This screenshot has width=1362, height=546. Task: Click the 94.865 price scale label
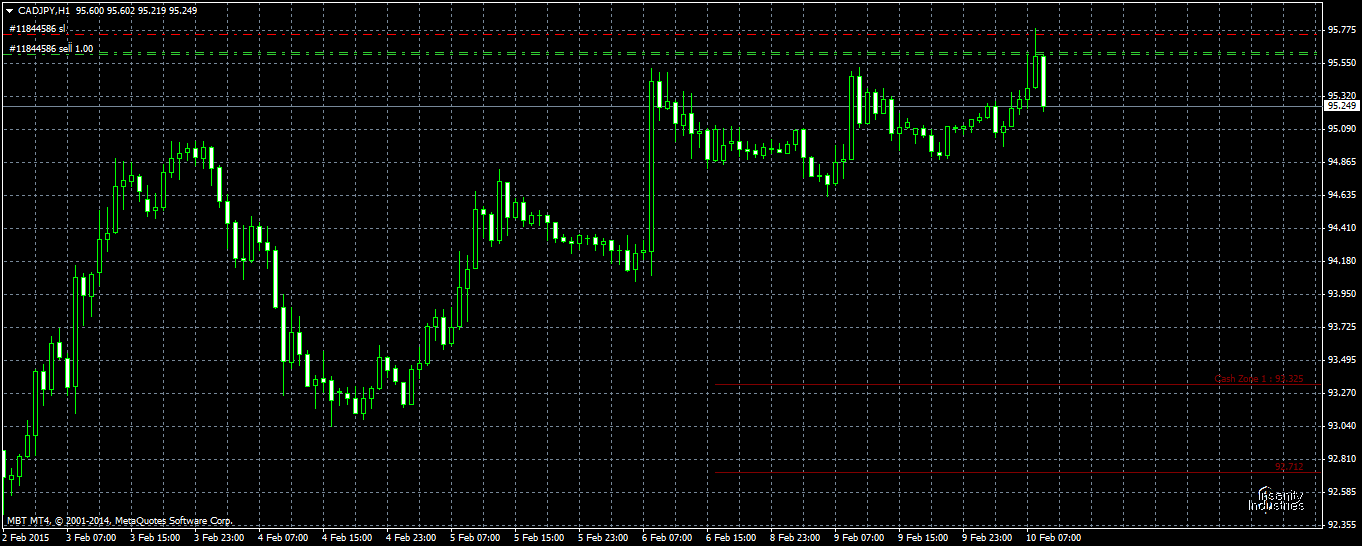pyautogui.click(x=1341, y=162)
